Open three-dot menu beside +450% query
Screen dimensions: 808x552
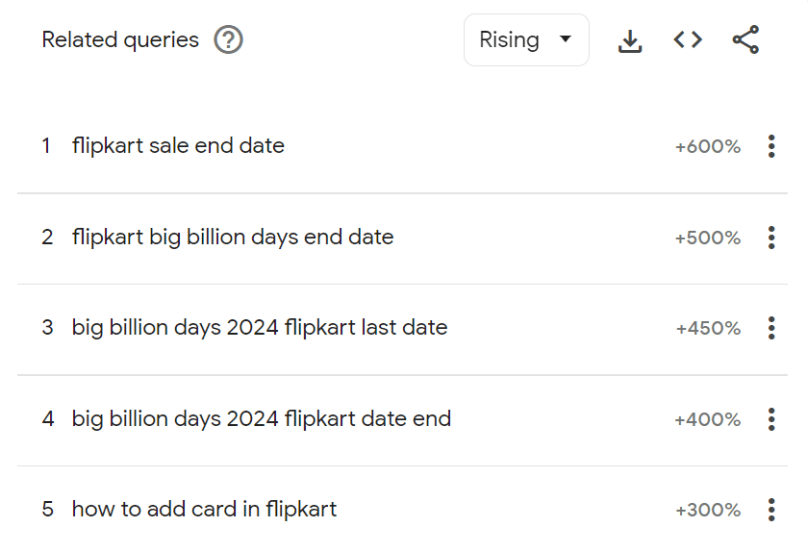771,328
